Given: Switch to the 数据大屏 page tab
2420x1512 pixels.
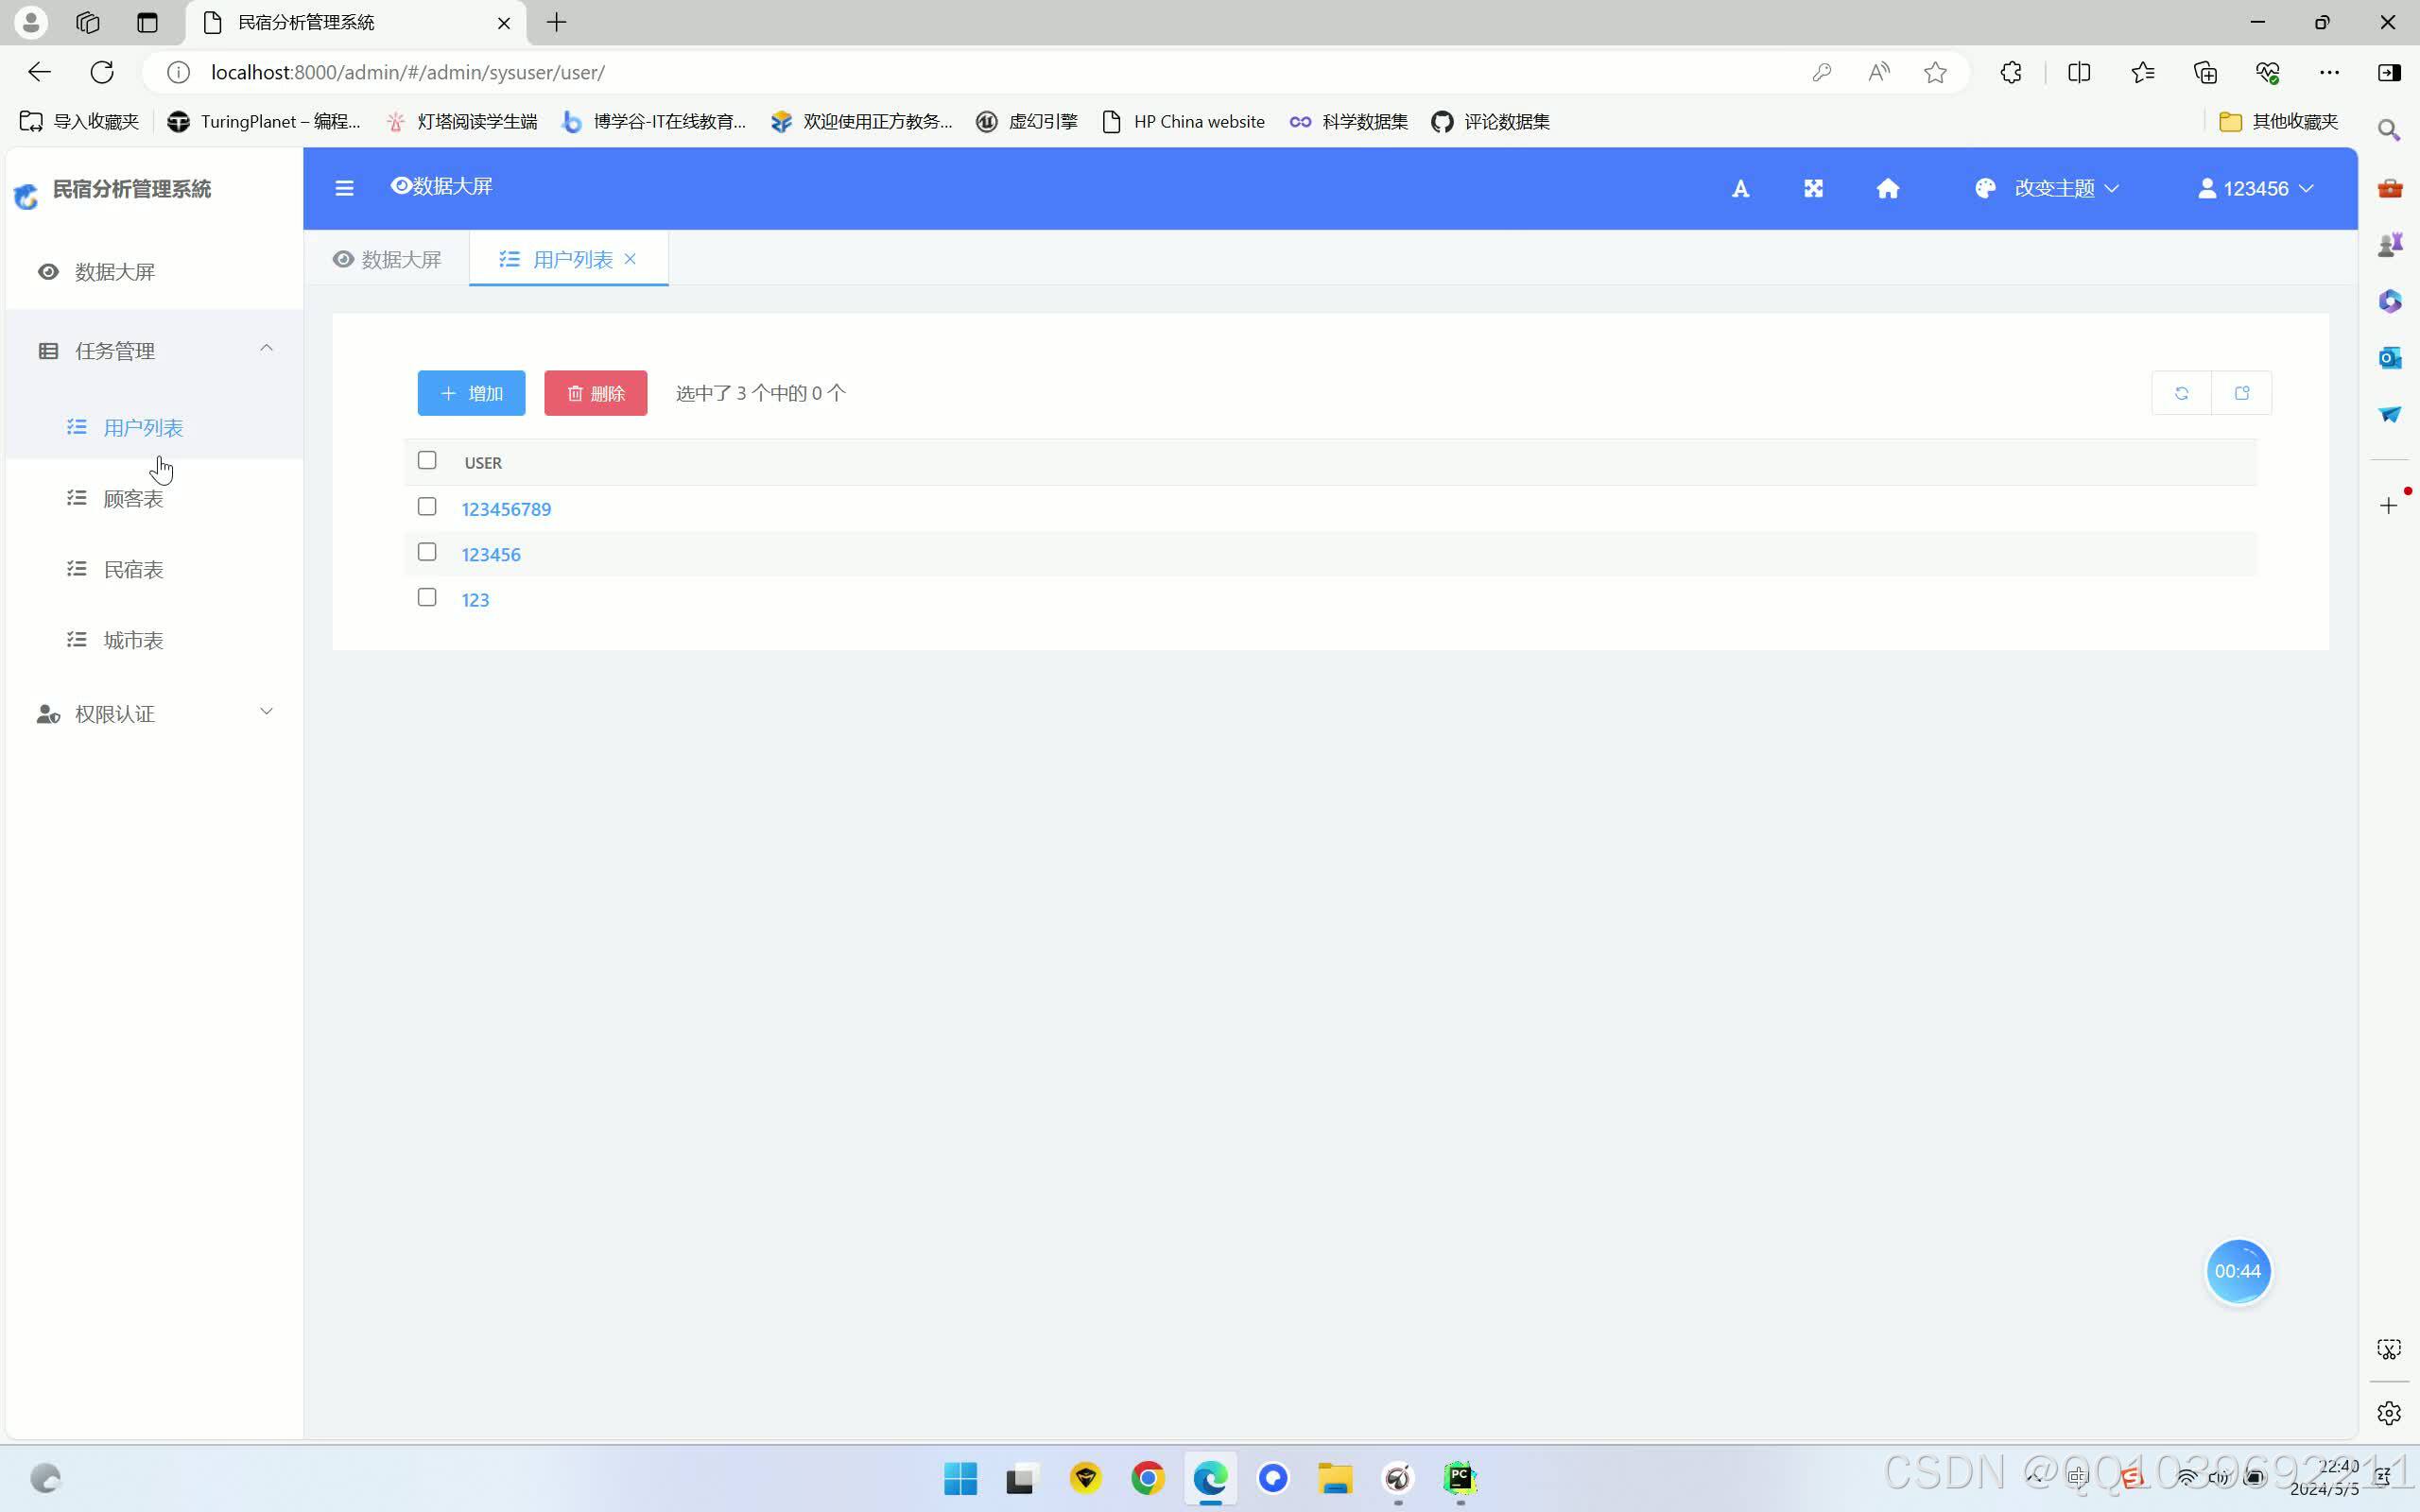Looking at the screenshot, I should (388, 259).
